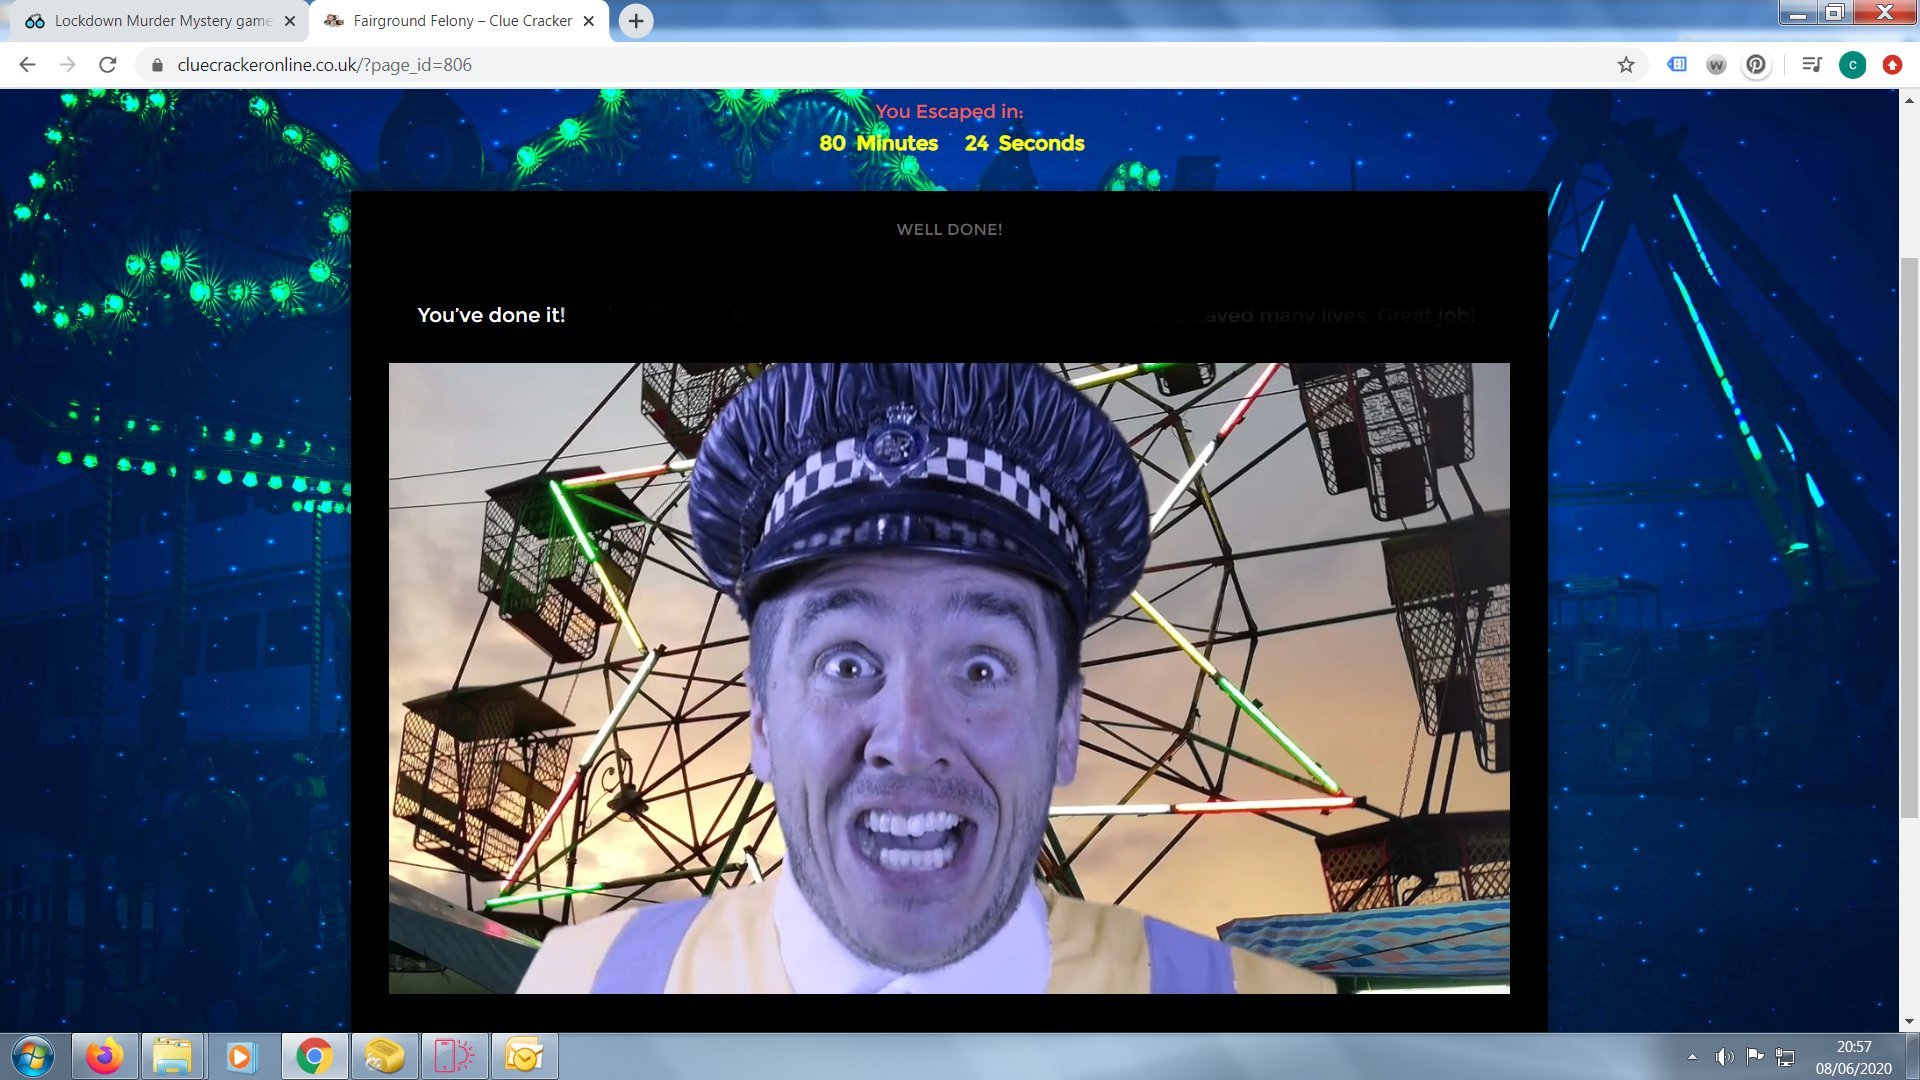Viewport: 1920px width, 1080px height.
Task: Open a new browser tab
Action: pyautogui.click(x=636, y=21)
